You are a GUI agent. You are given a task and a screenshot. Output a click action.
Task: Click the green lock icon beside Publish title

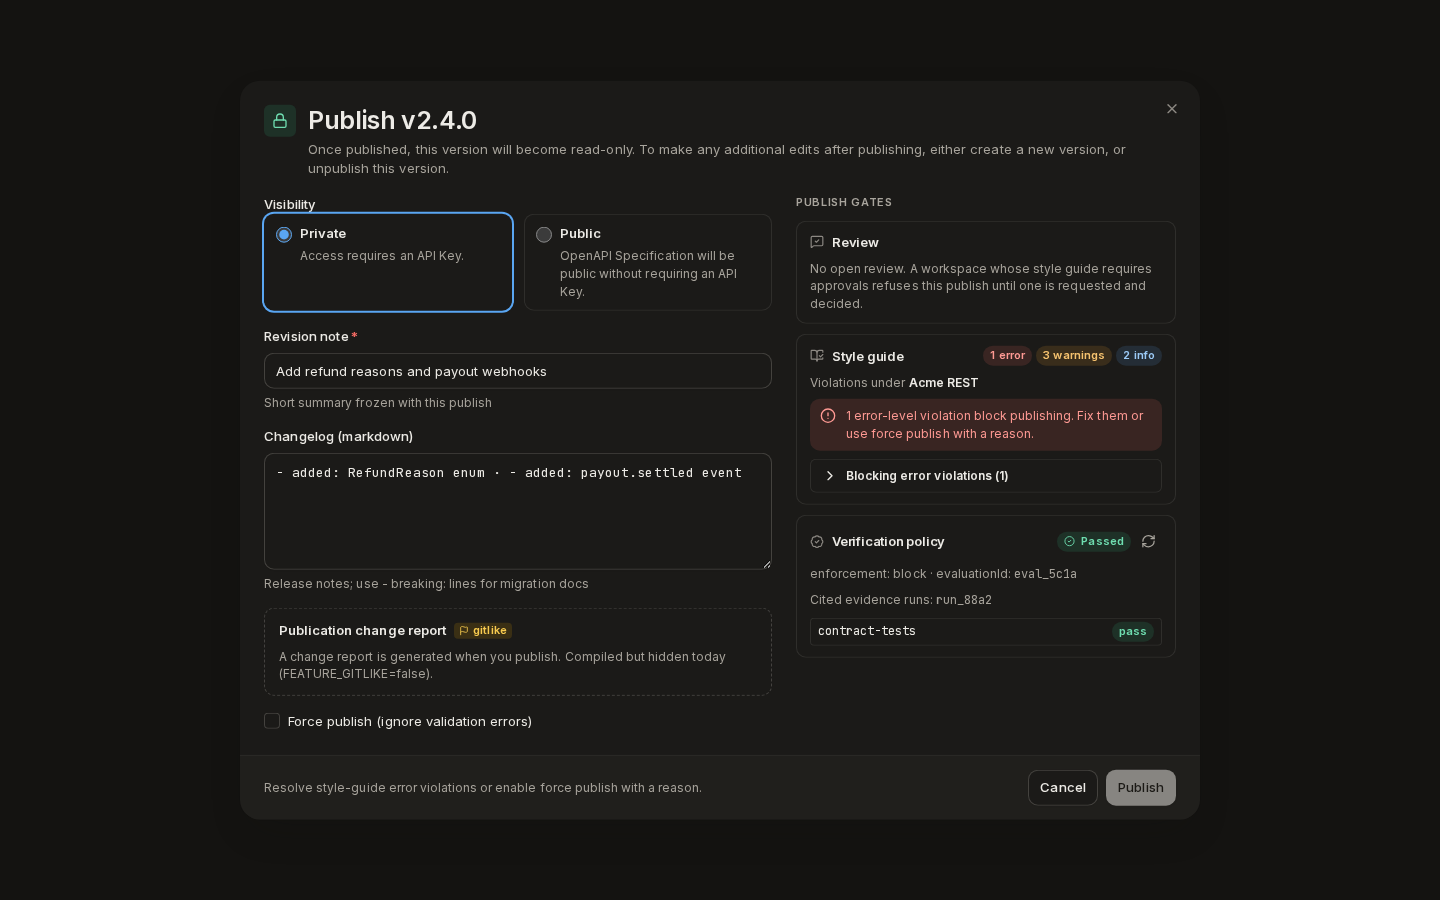280,121
